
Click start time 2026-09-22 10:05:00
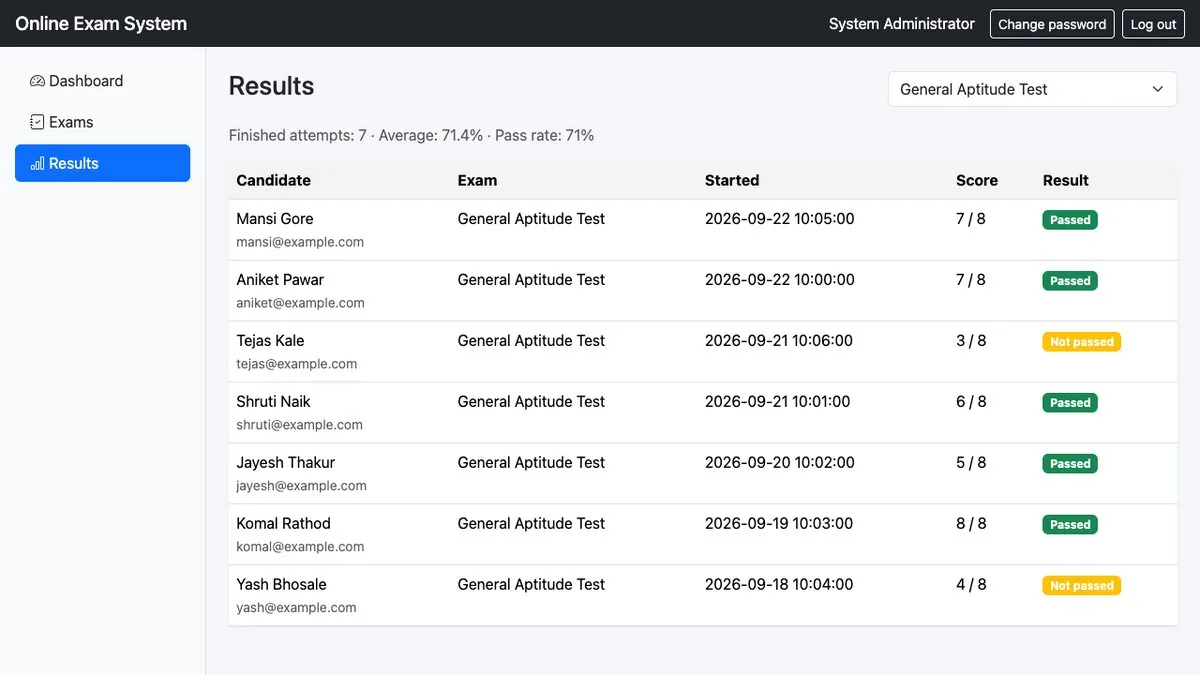(780, 219)
